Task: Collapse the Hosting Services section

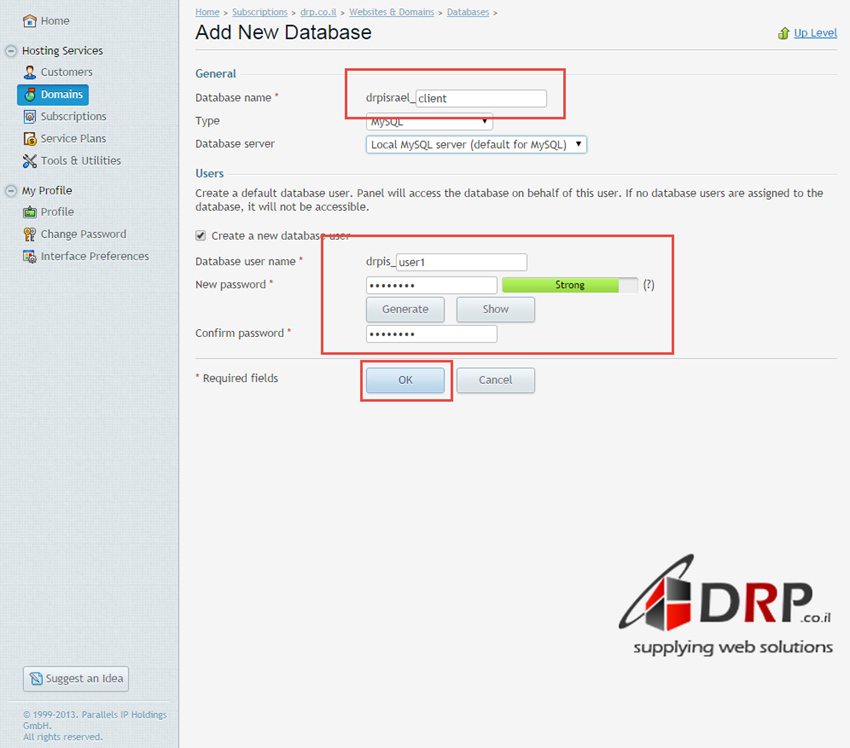Action: coord(11,51)
